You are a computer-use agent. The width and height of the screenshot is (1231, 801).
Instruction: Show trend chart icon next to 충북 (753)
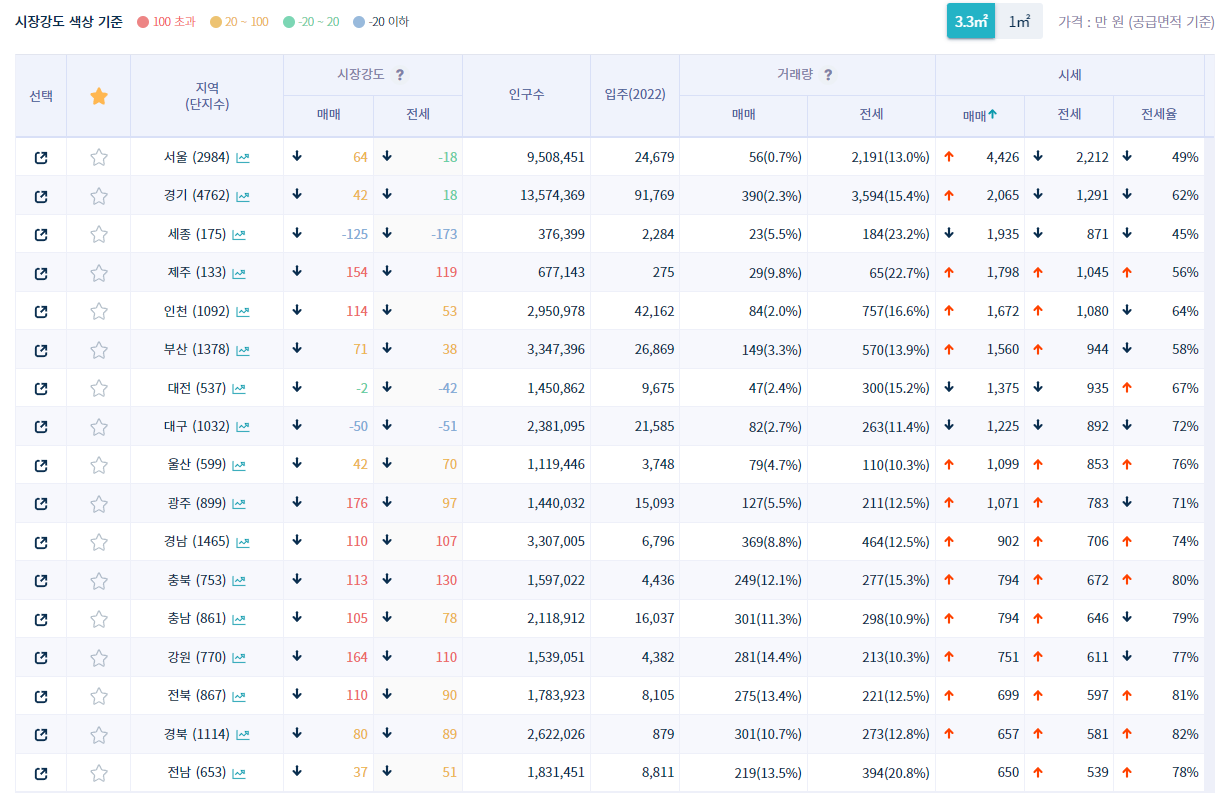[239, 581]
